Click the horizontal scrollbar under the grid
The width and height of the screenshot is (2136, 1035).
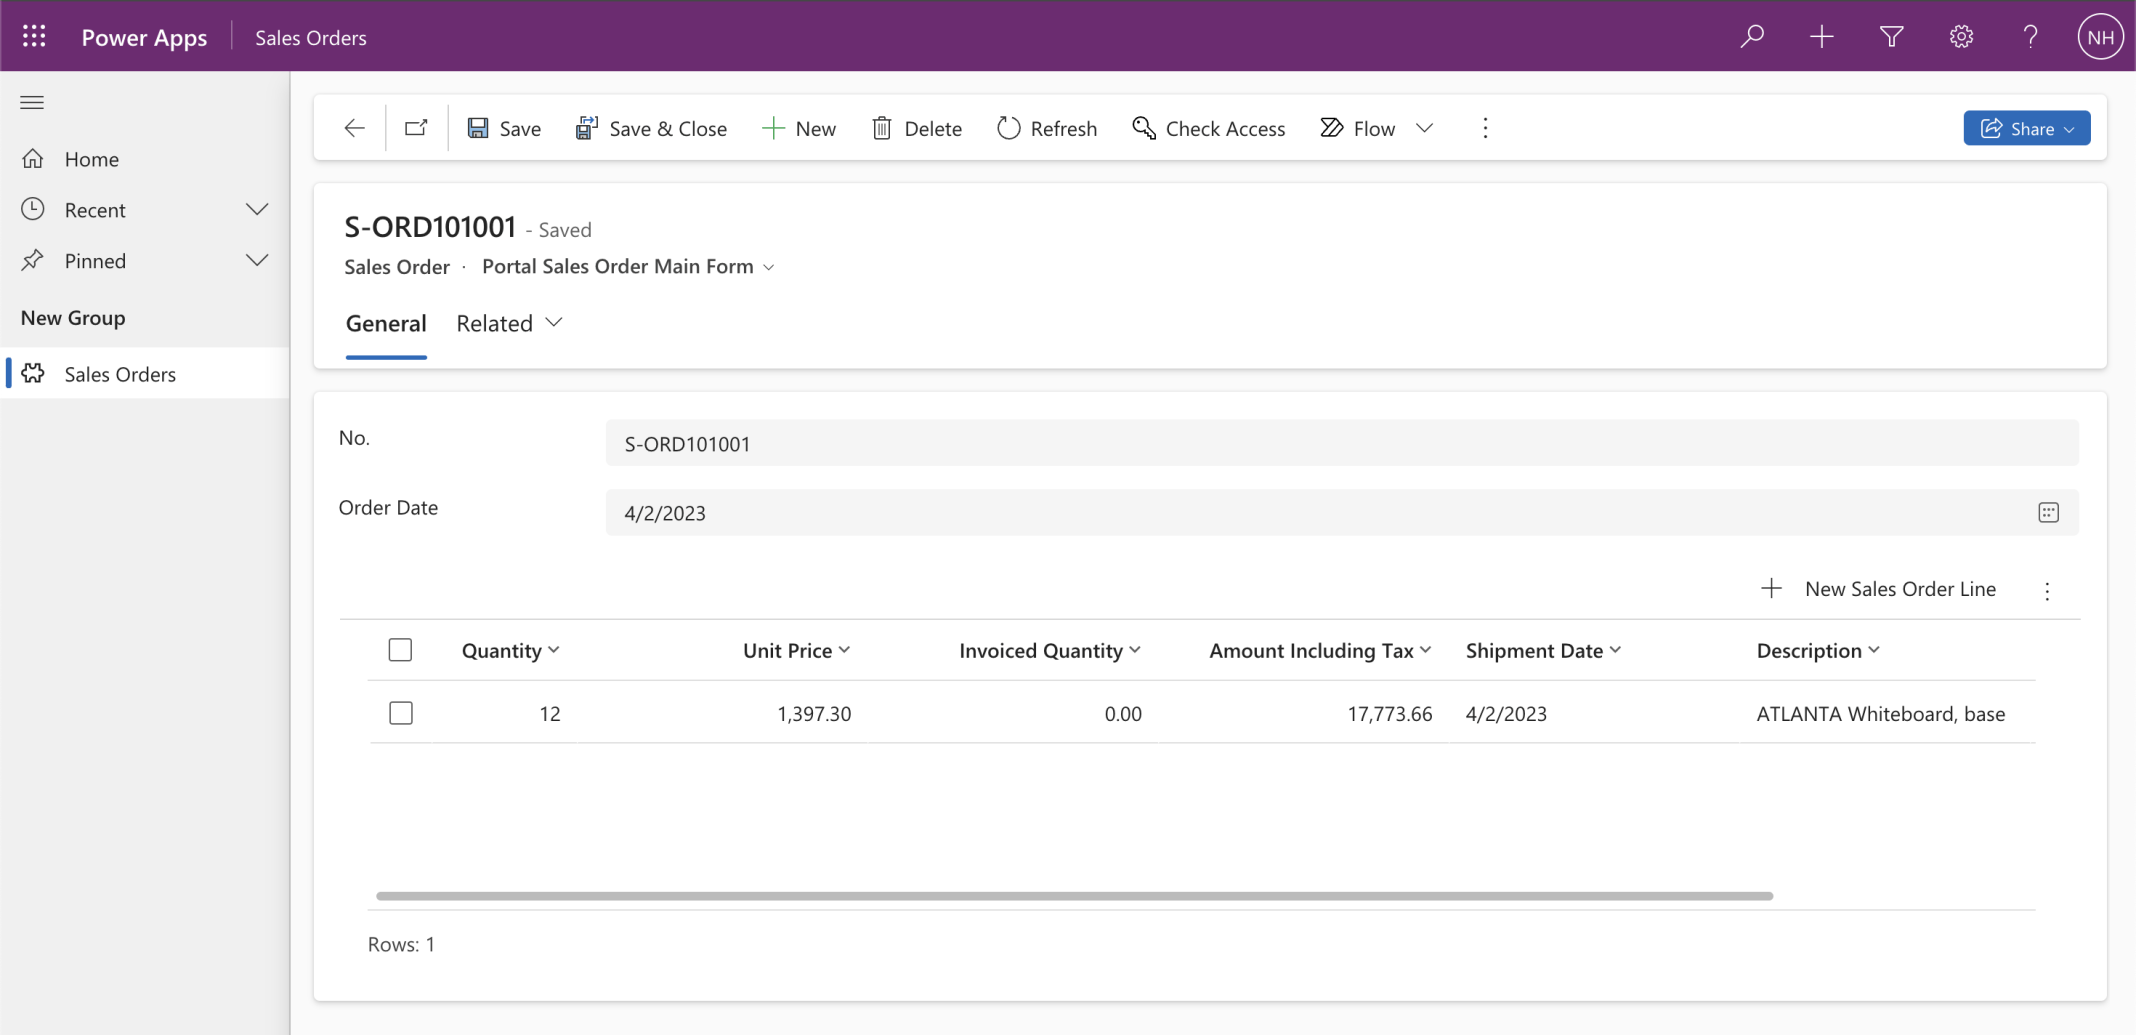coord(1074,896)
